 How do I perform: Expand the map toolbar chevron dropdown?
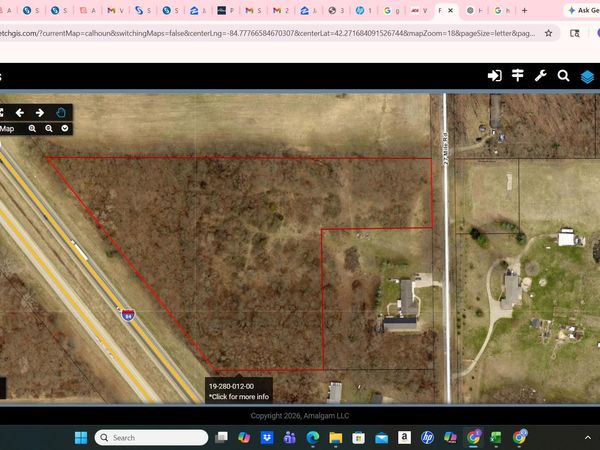(65, 128)
